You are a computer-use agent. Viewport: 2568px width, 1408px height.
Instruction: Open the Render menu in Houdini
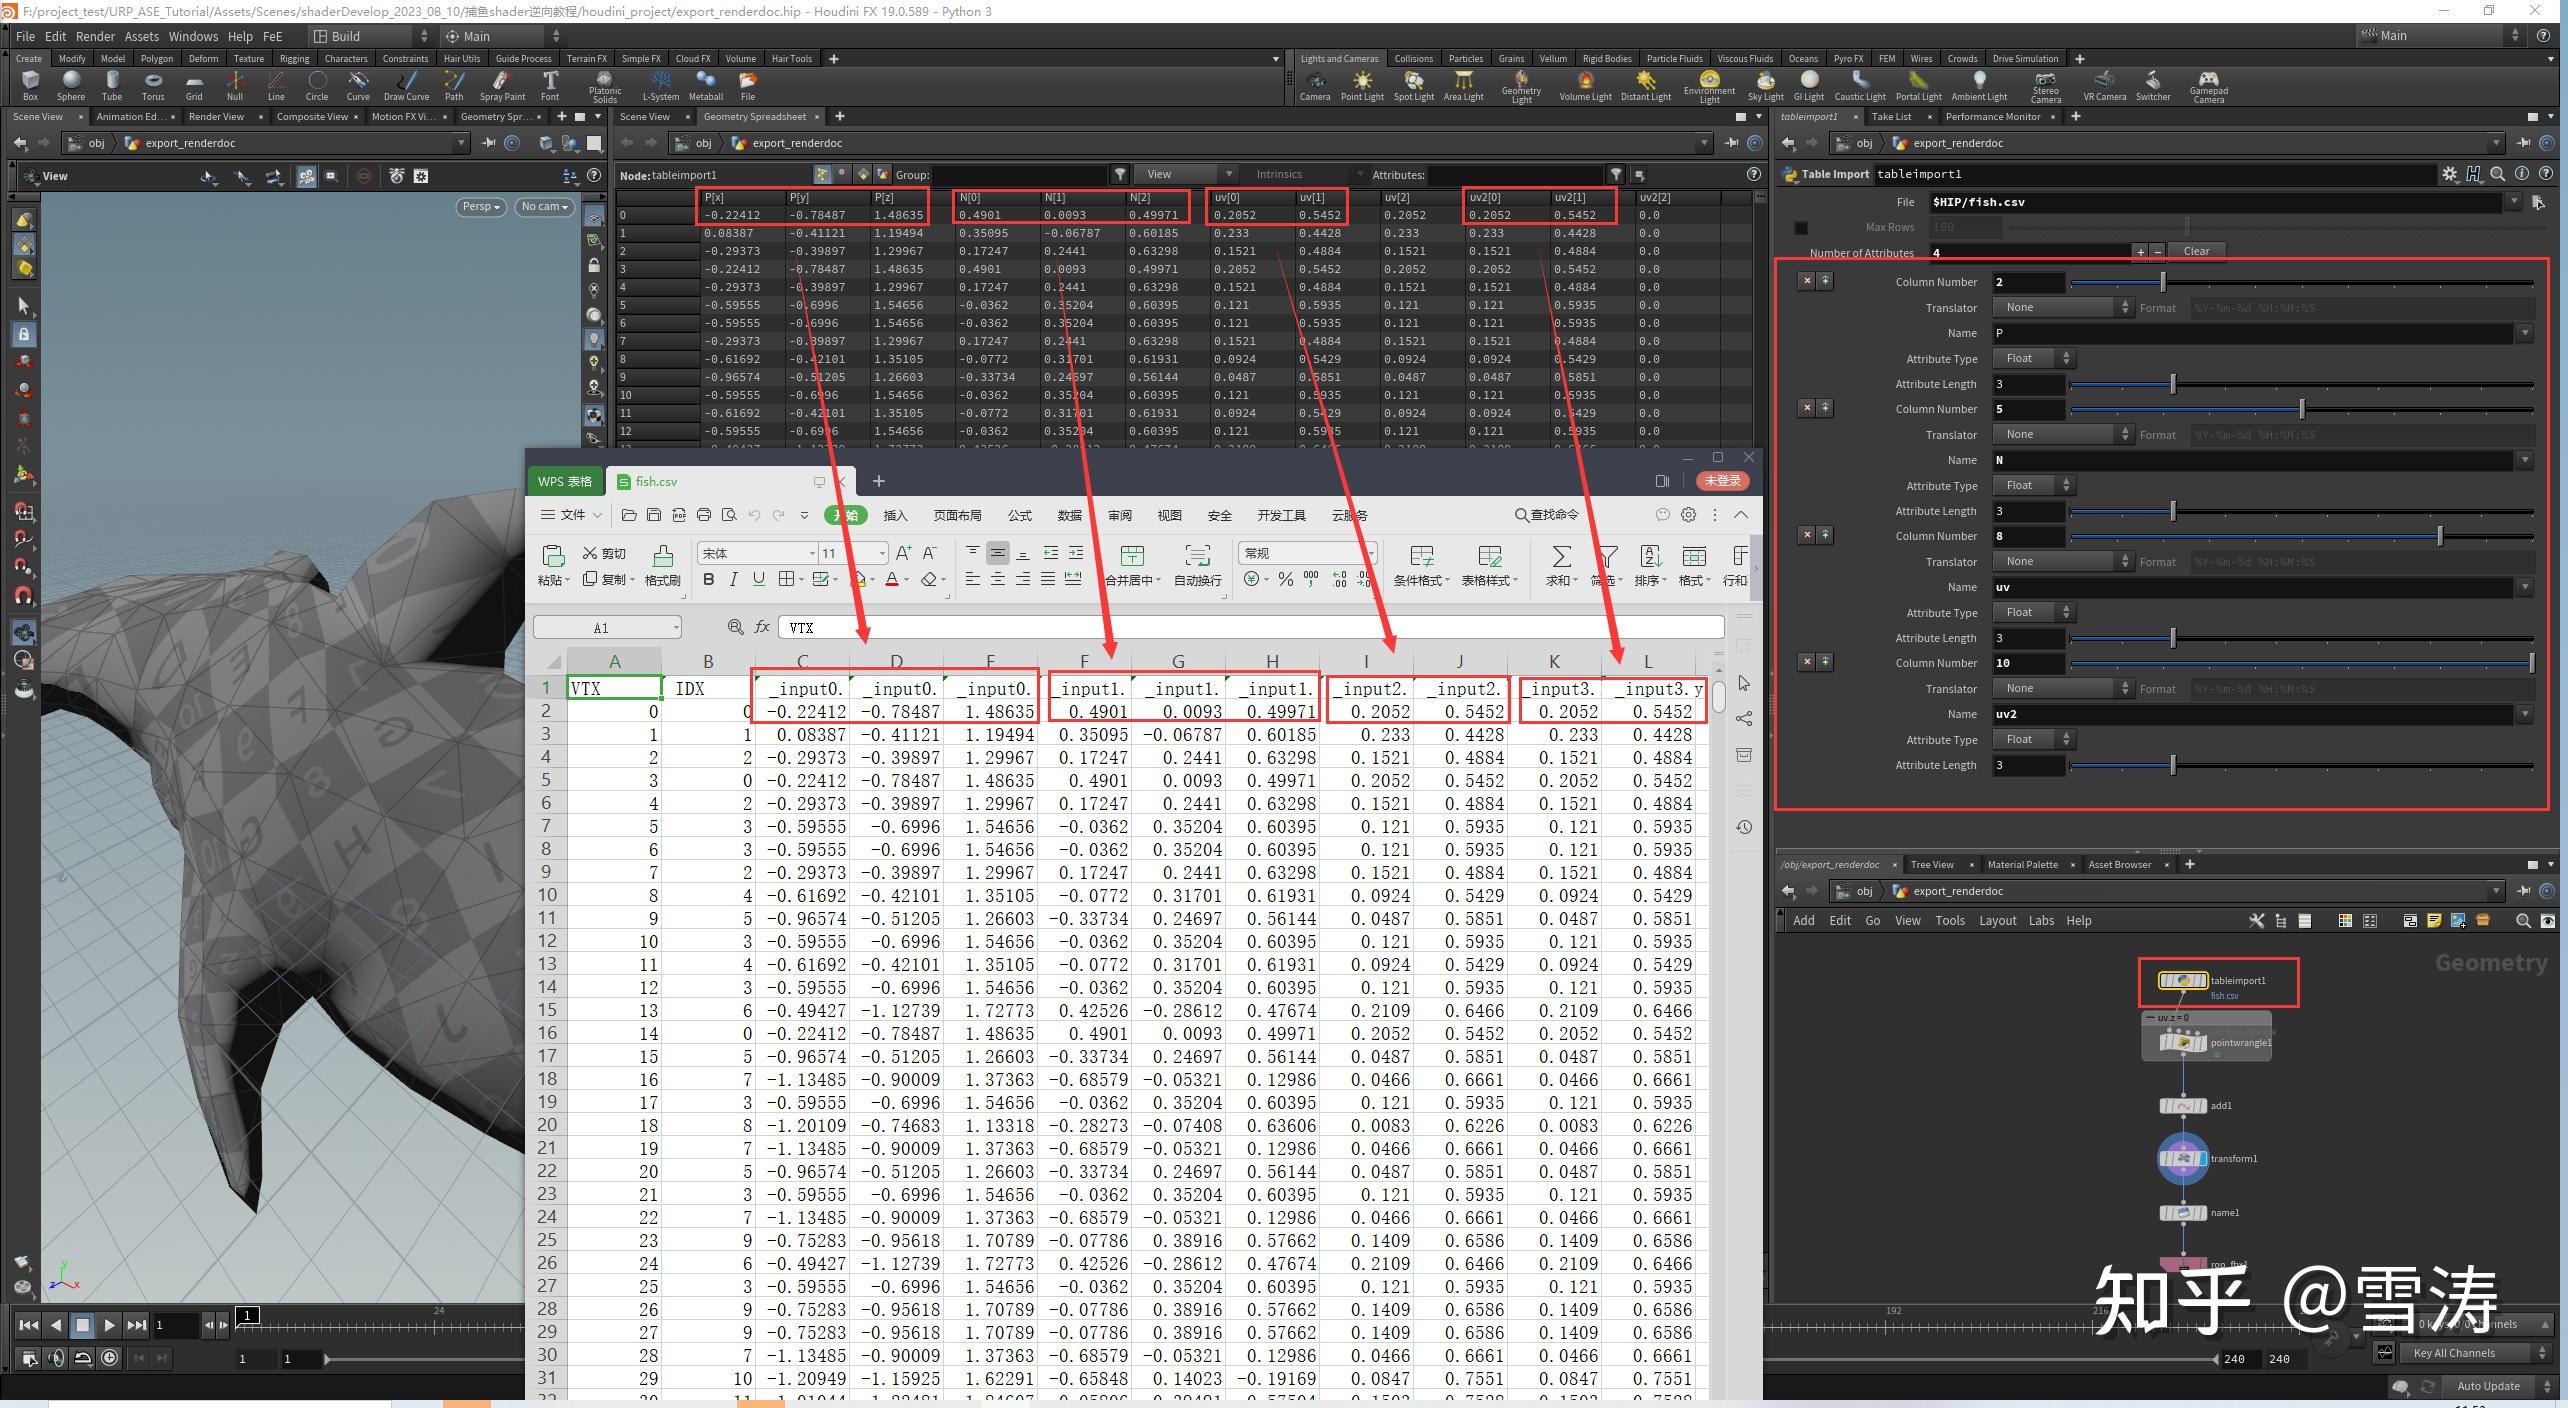[x=95, y=36]
